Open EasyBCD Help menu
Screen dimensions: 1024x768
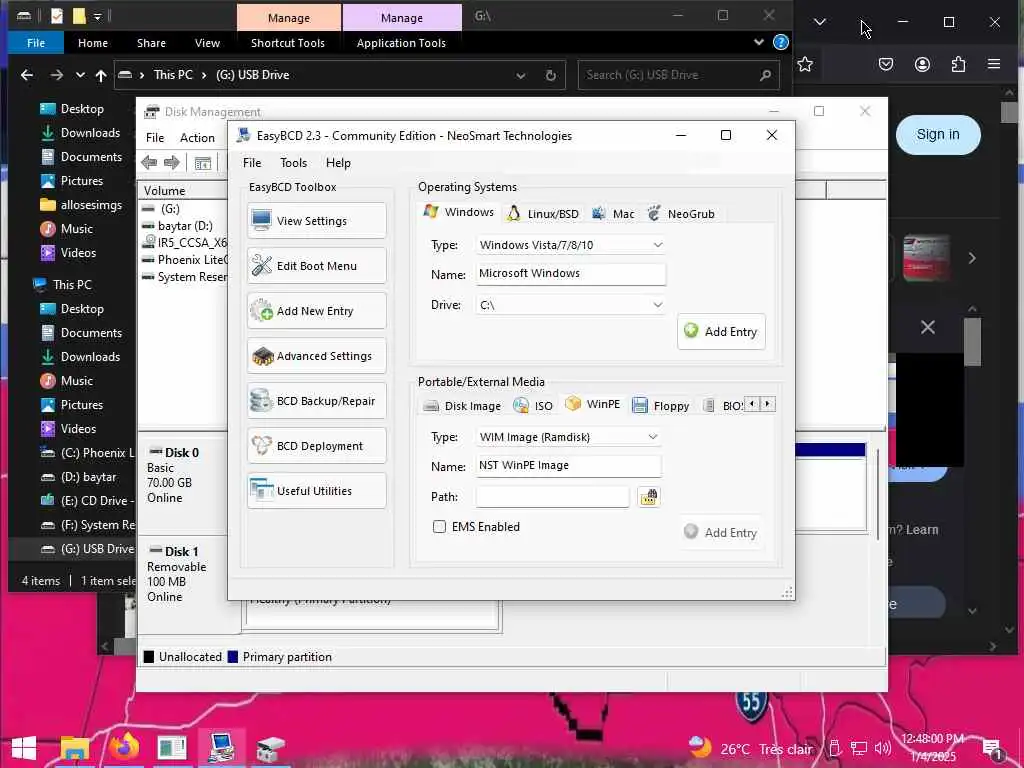(338, 163)
